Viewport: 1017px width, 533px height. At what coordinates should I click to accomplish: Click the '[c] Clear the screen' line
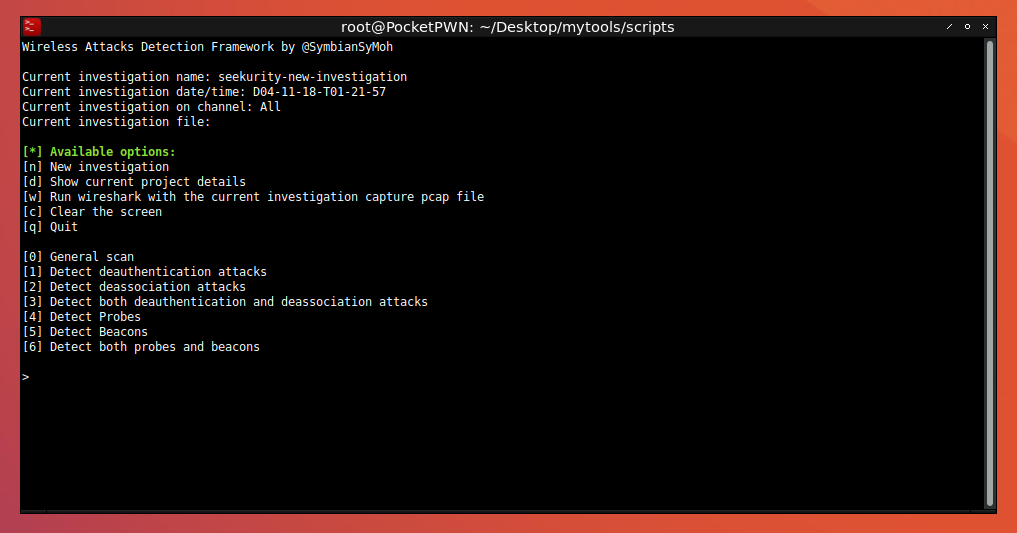click(92, 211)
